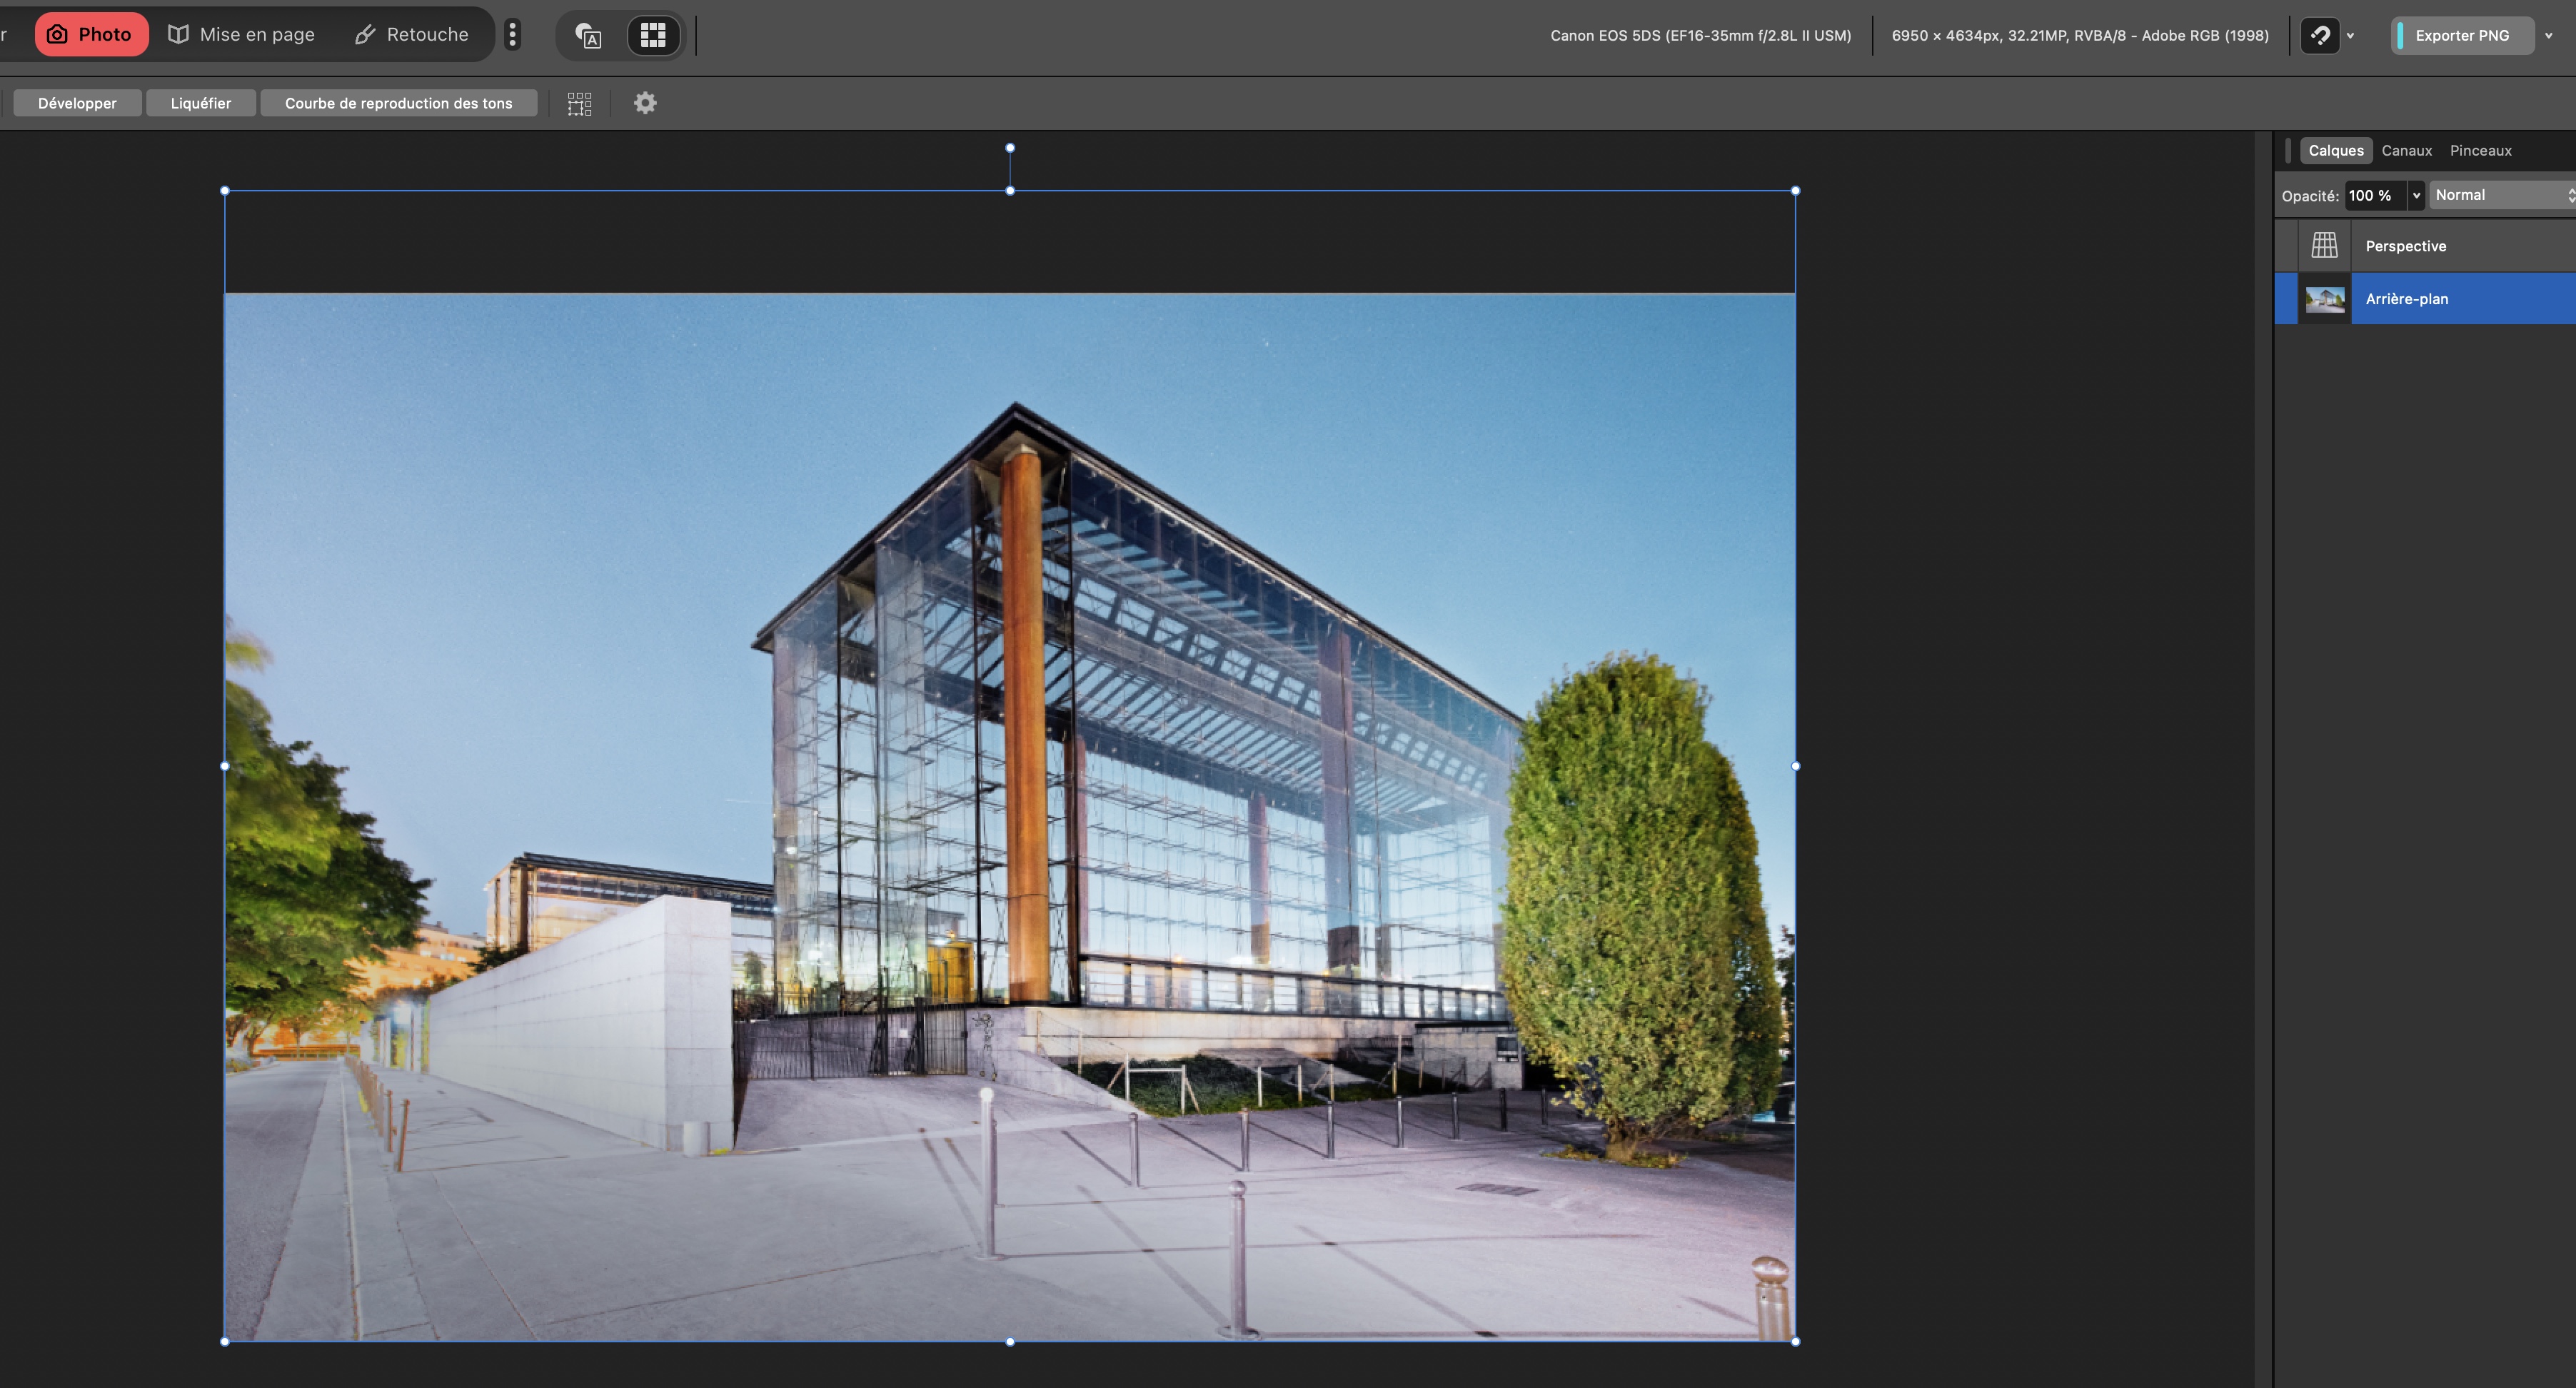Viewport: 2576px width, 1388px height.
Task: Open Export PNG options dropdown arrow
Action: pyautogui.click(x=2548, y=36)
